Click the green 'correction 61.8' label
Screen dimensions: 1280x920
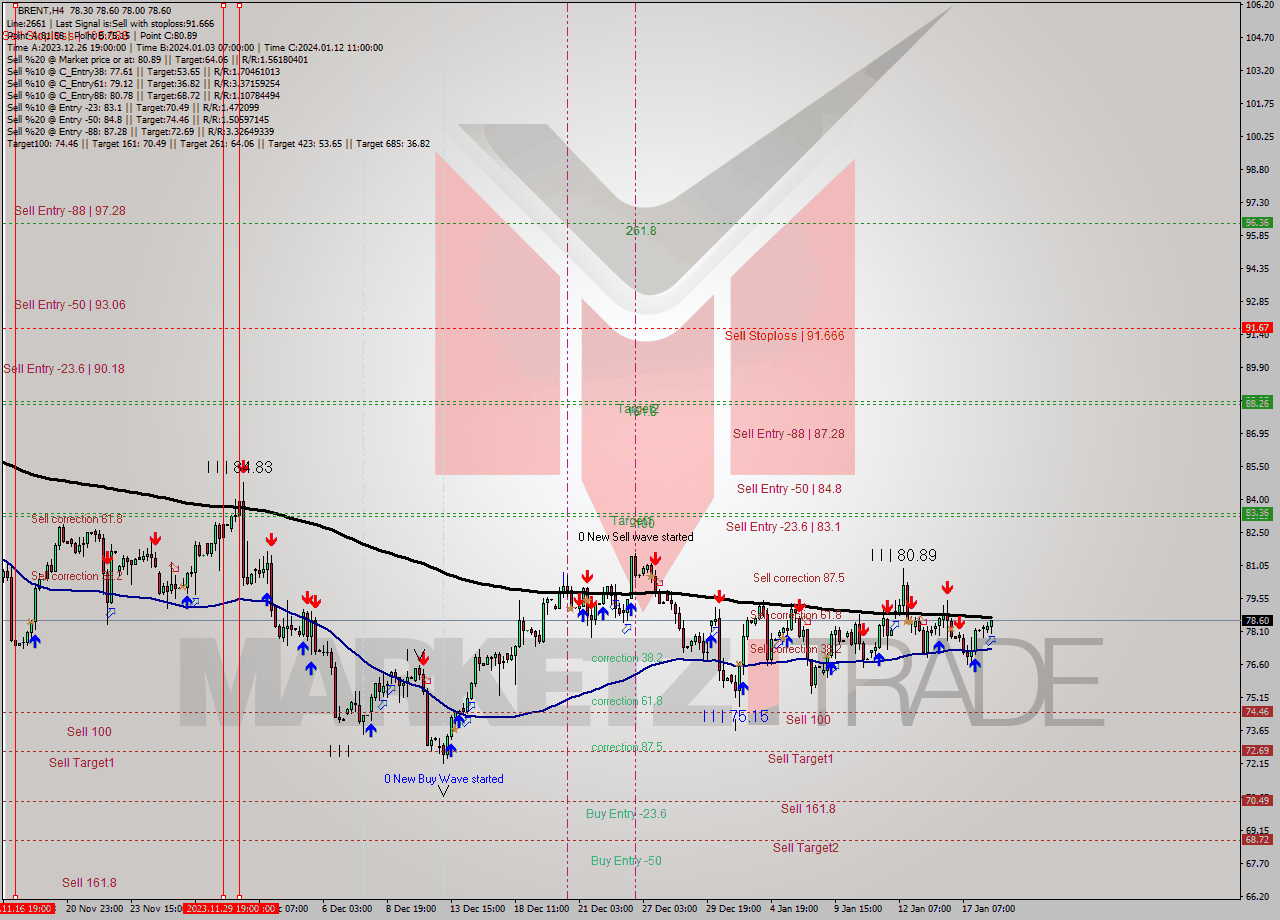pyautogui.click(x=626, y=701)
